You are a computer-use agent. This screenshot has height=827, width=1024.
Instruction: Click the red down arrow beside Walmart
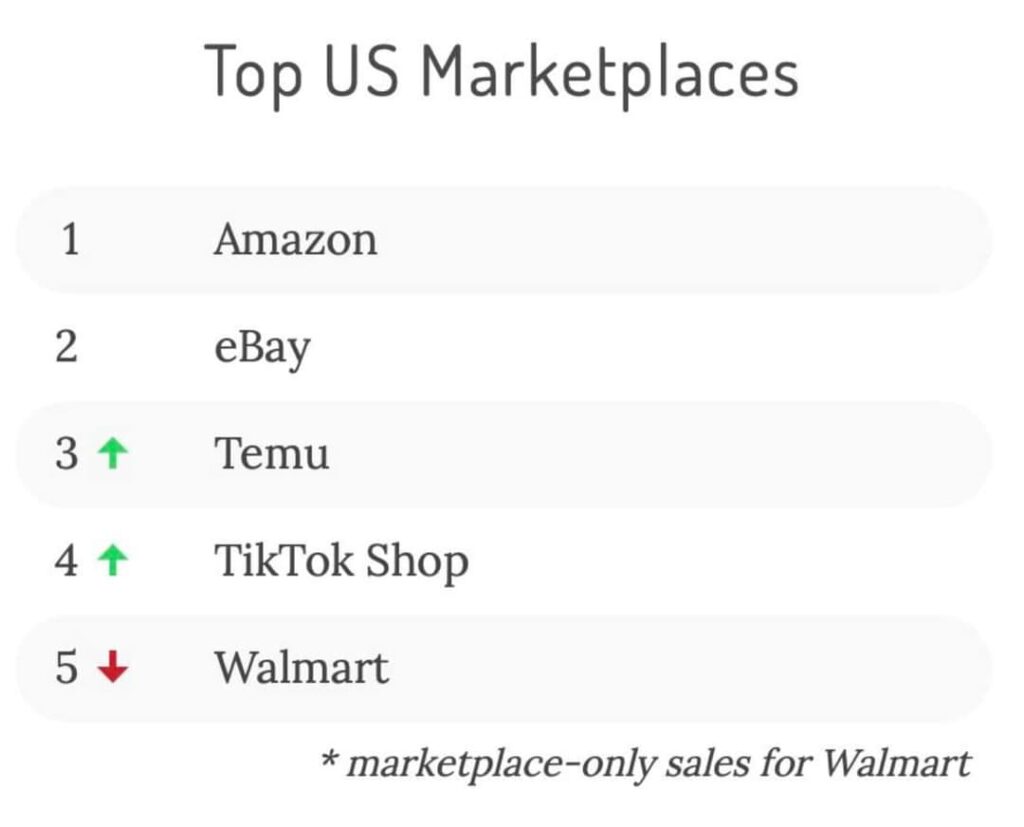click(112, 667)
